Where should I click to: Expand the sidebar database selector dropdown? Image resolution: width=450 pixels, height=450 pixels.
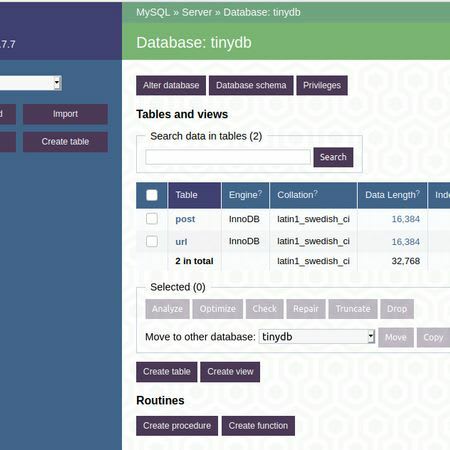click(30, 83)
